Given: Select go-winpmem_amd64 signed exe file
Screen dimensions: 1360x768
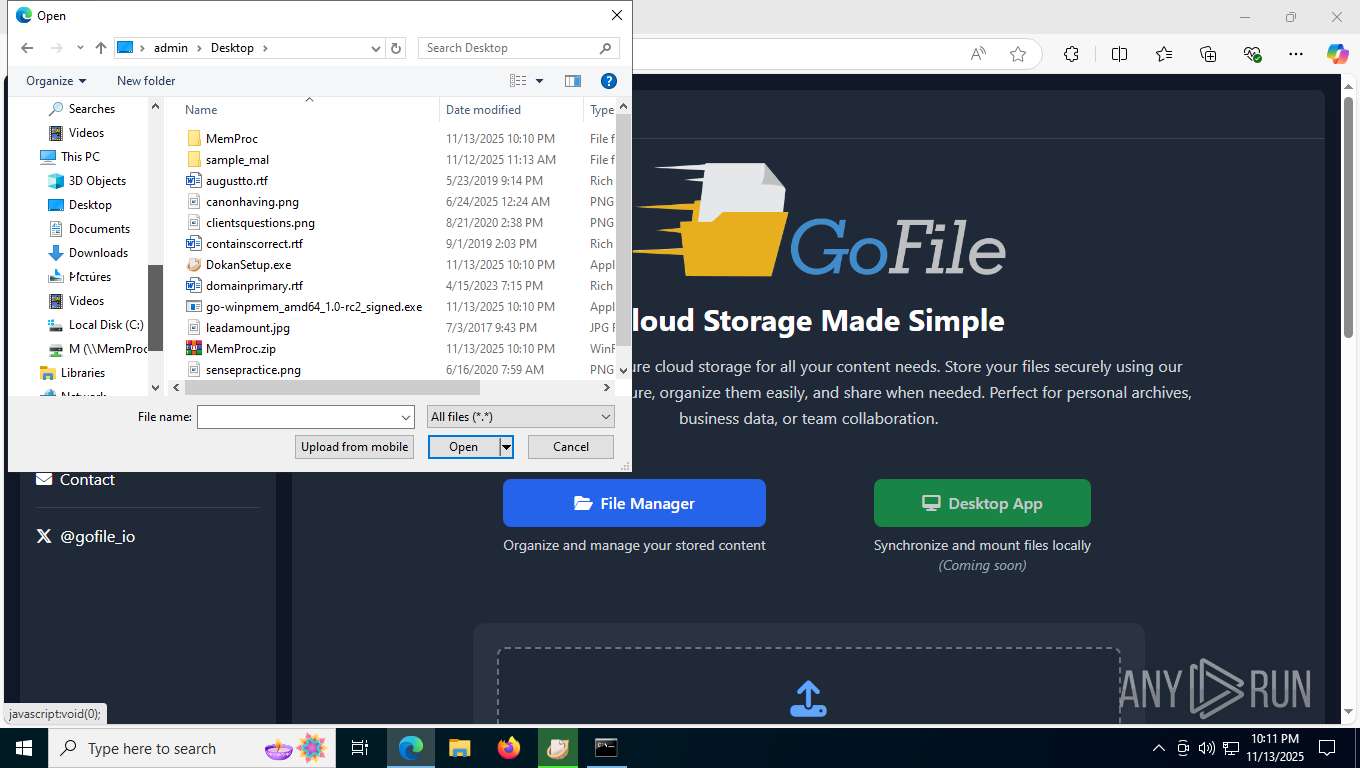Looking at the screenshot, I should click(314, 307).
